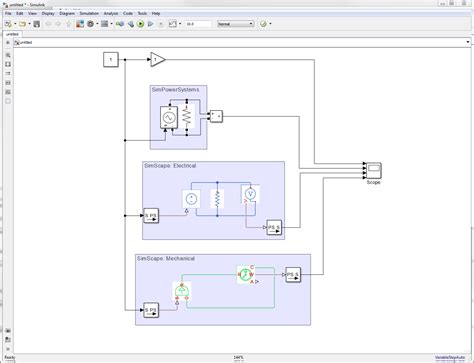Open the address bar dropdown arrow at right
Screen dimensions: 474x363
[468, 42]
